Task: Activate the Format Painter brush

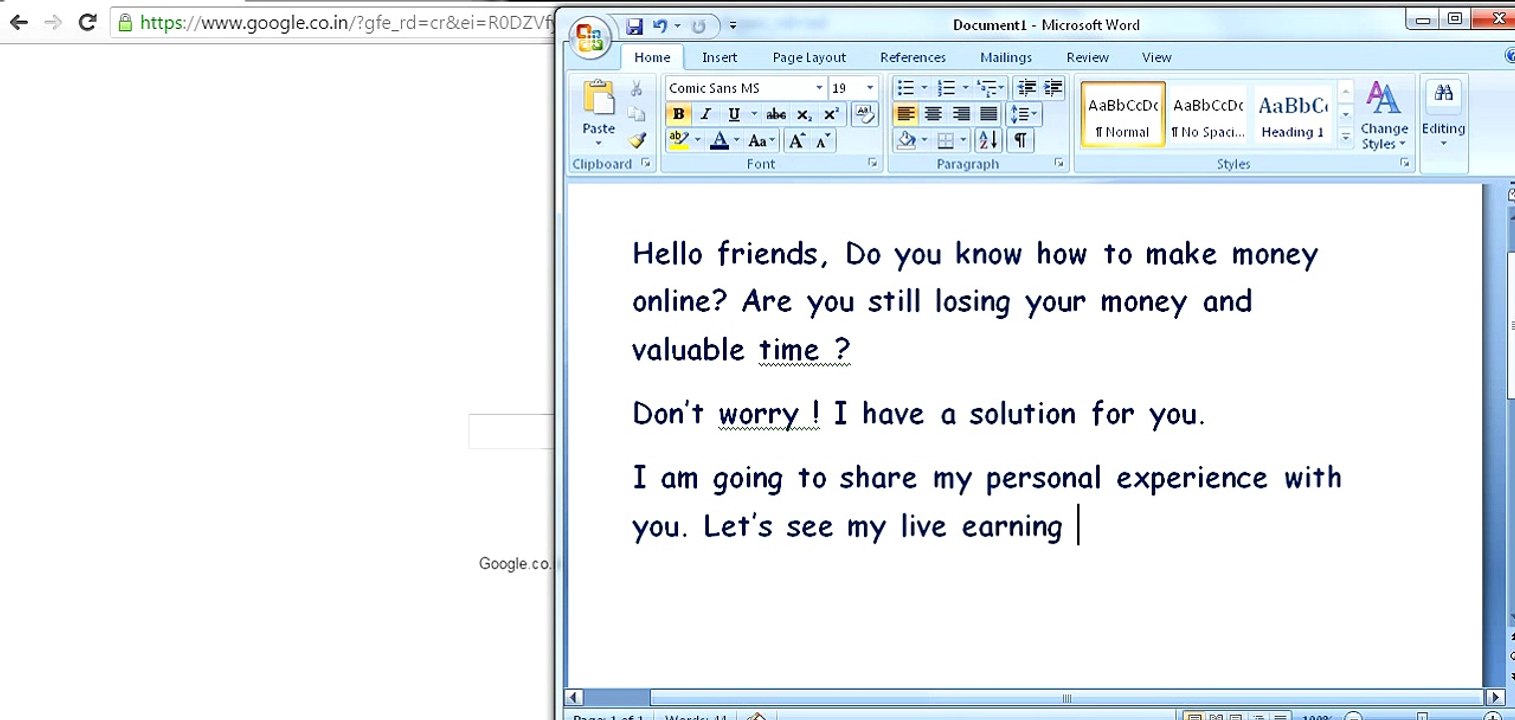Action: pyautogui.click(x=637, y=140)
